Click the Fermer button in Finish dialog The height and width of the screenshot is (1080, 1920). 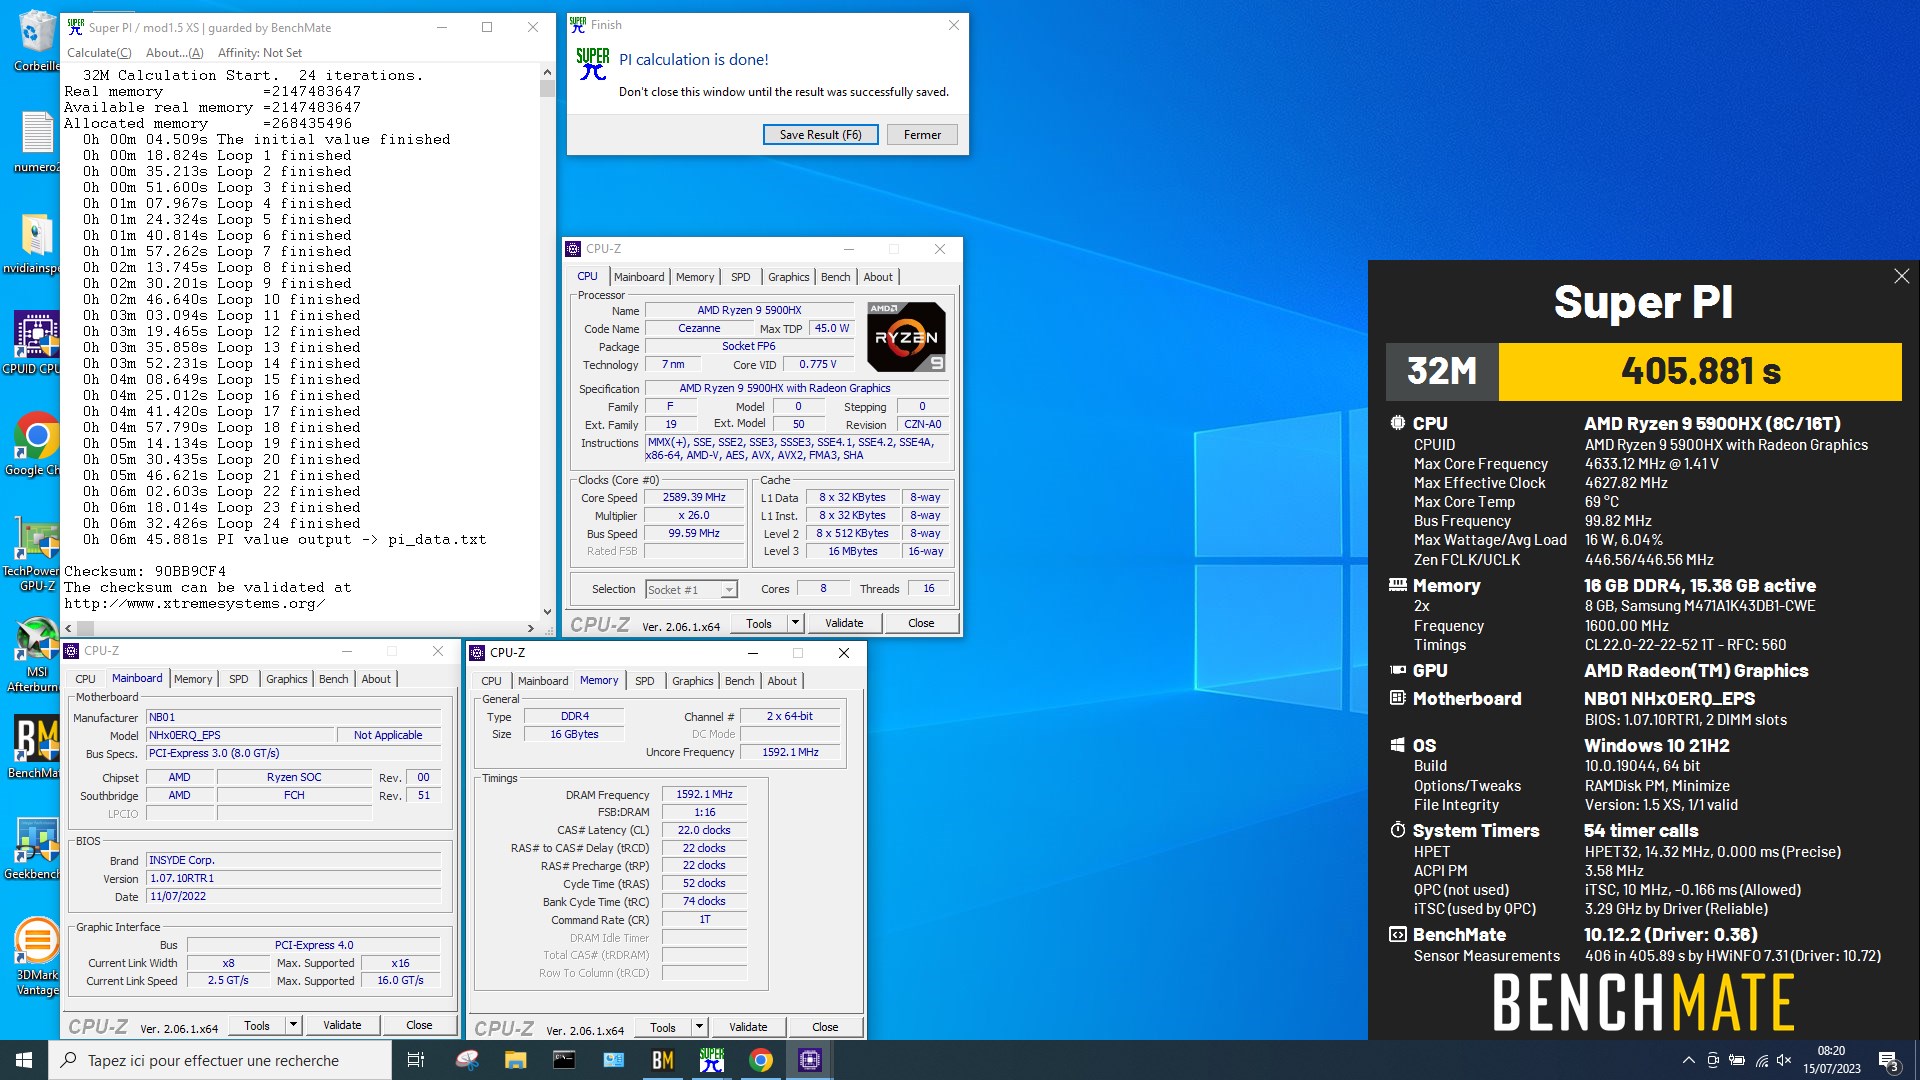coord(922,135)
